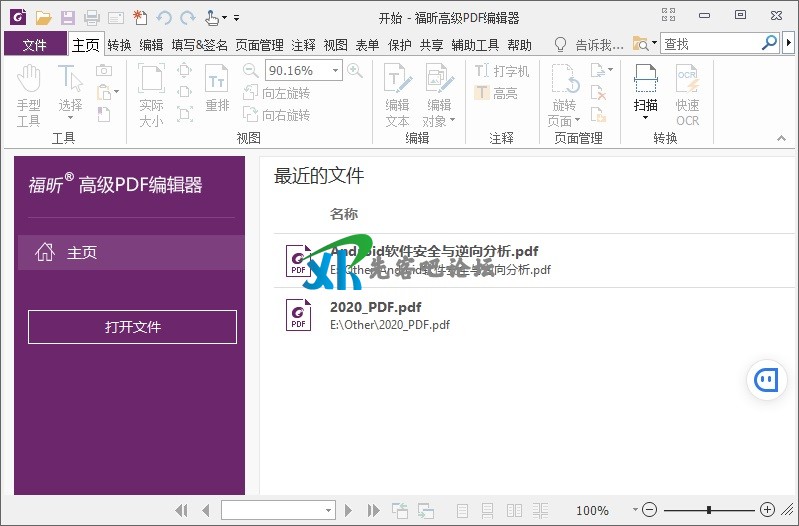799x526 pixels.
Task: Switch to the 页面管理 ribbon tab
Action: pyautogui.click(x=259, y=45)
